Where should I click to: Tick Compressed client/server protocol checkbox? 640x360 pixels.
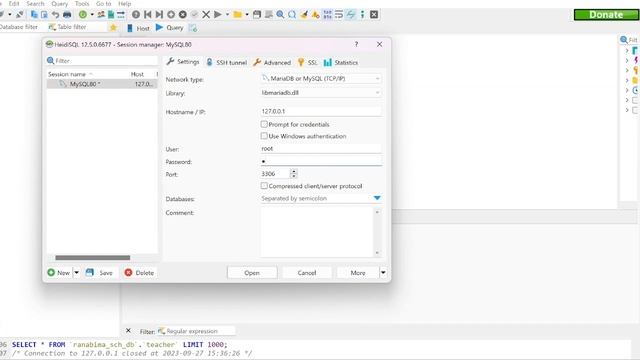[x=264, y=186]
